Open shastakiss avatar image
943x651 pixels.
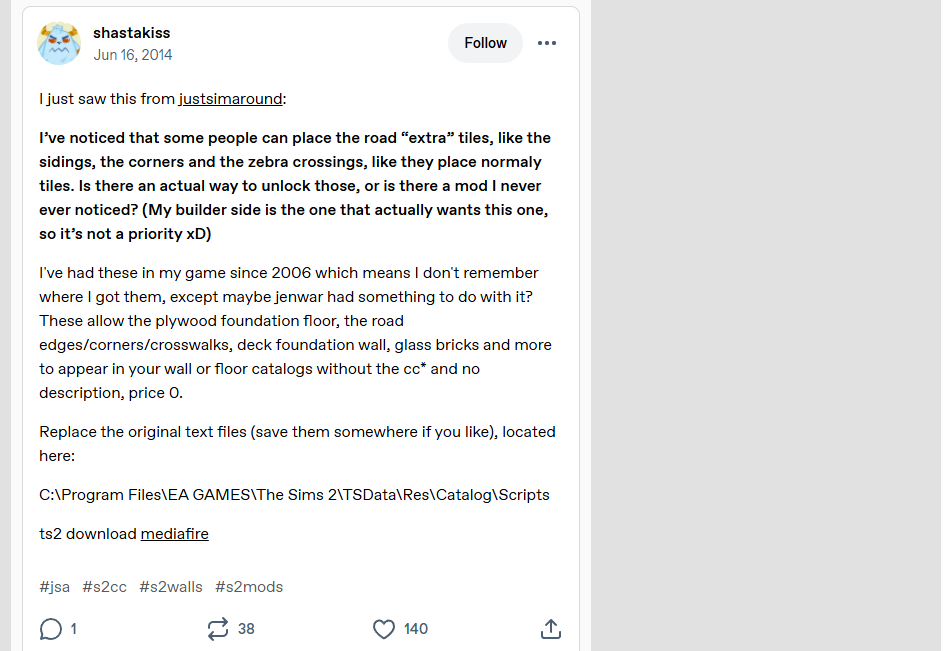tap(59, 43)
